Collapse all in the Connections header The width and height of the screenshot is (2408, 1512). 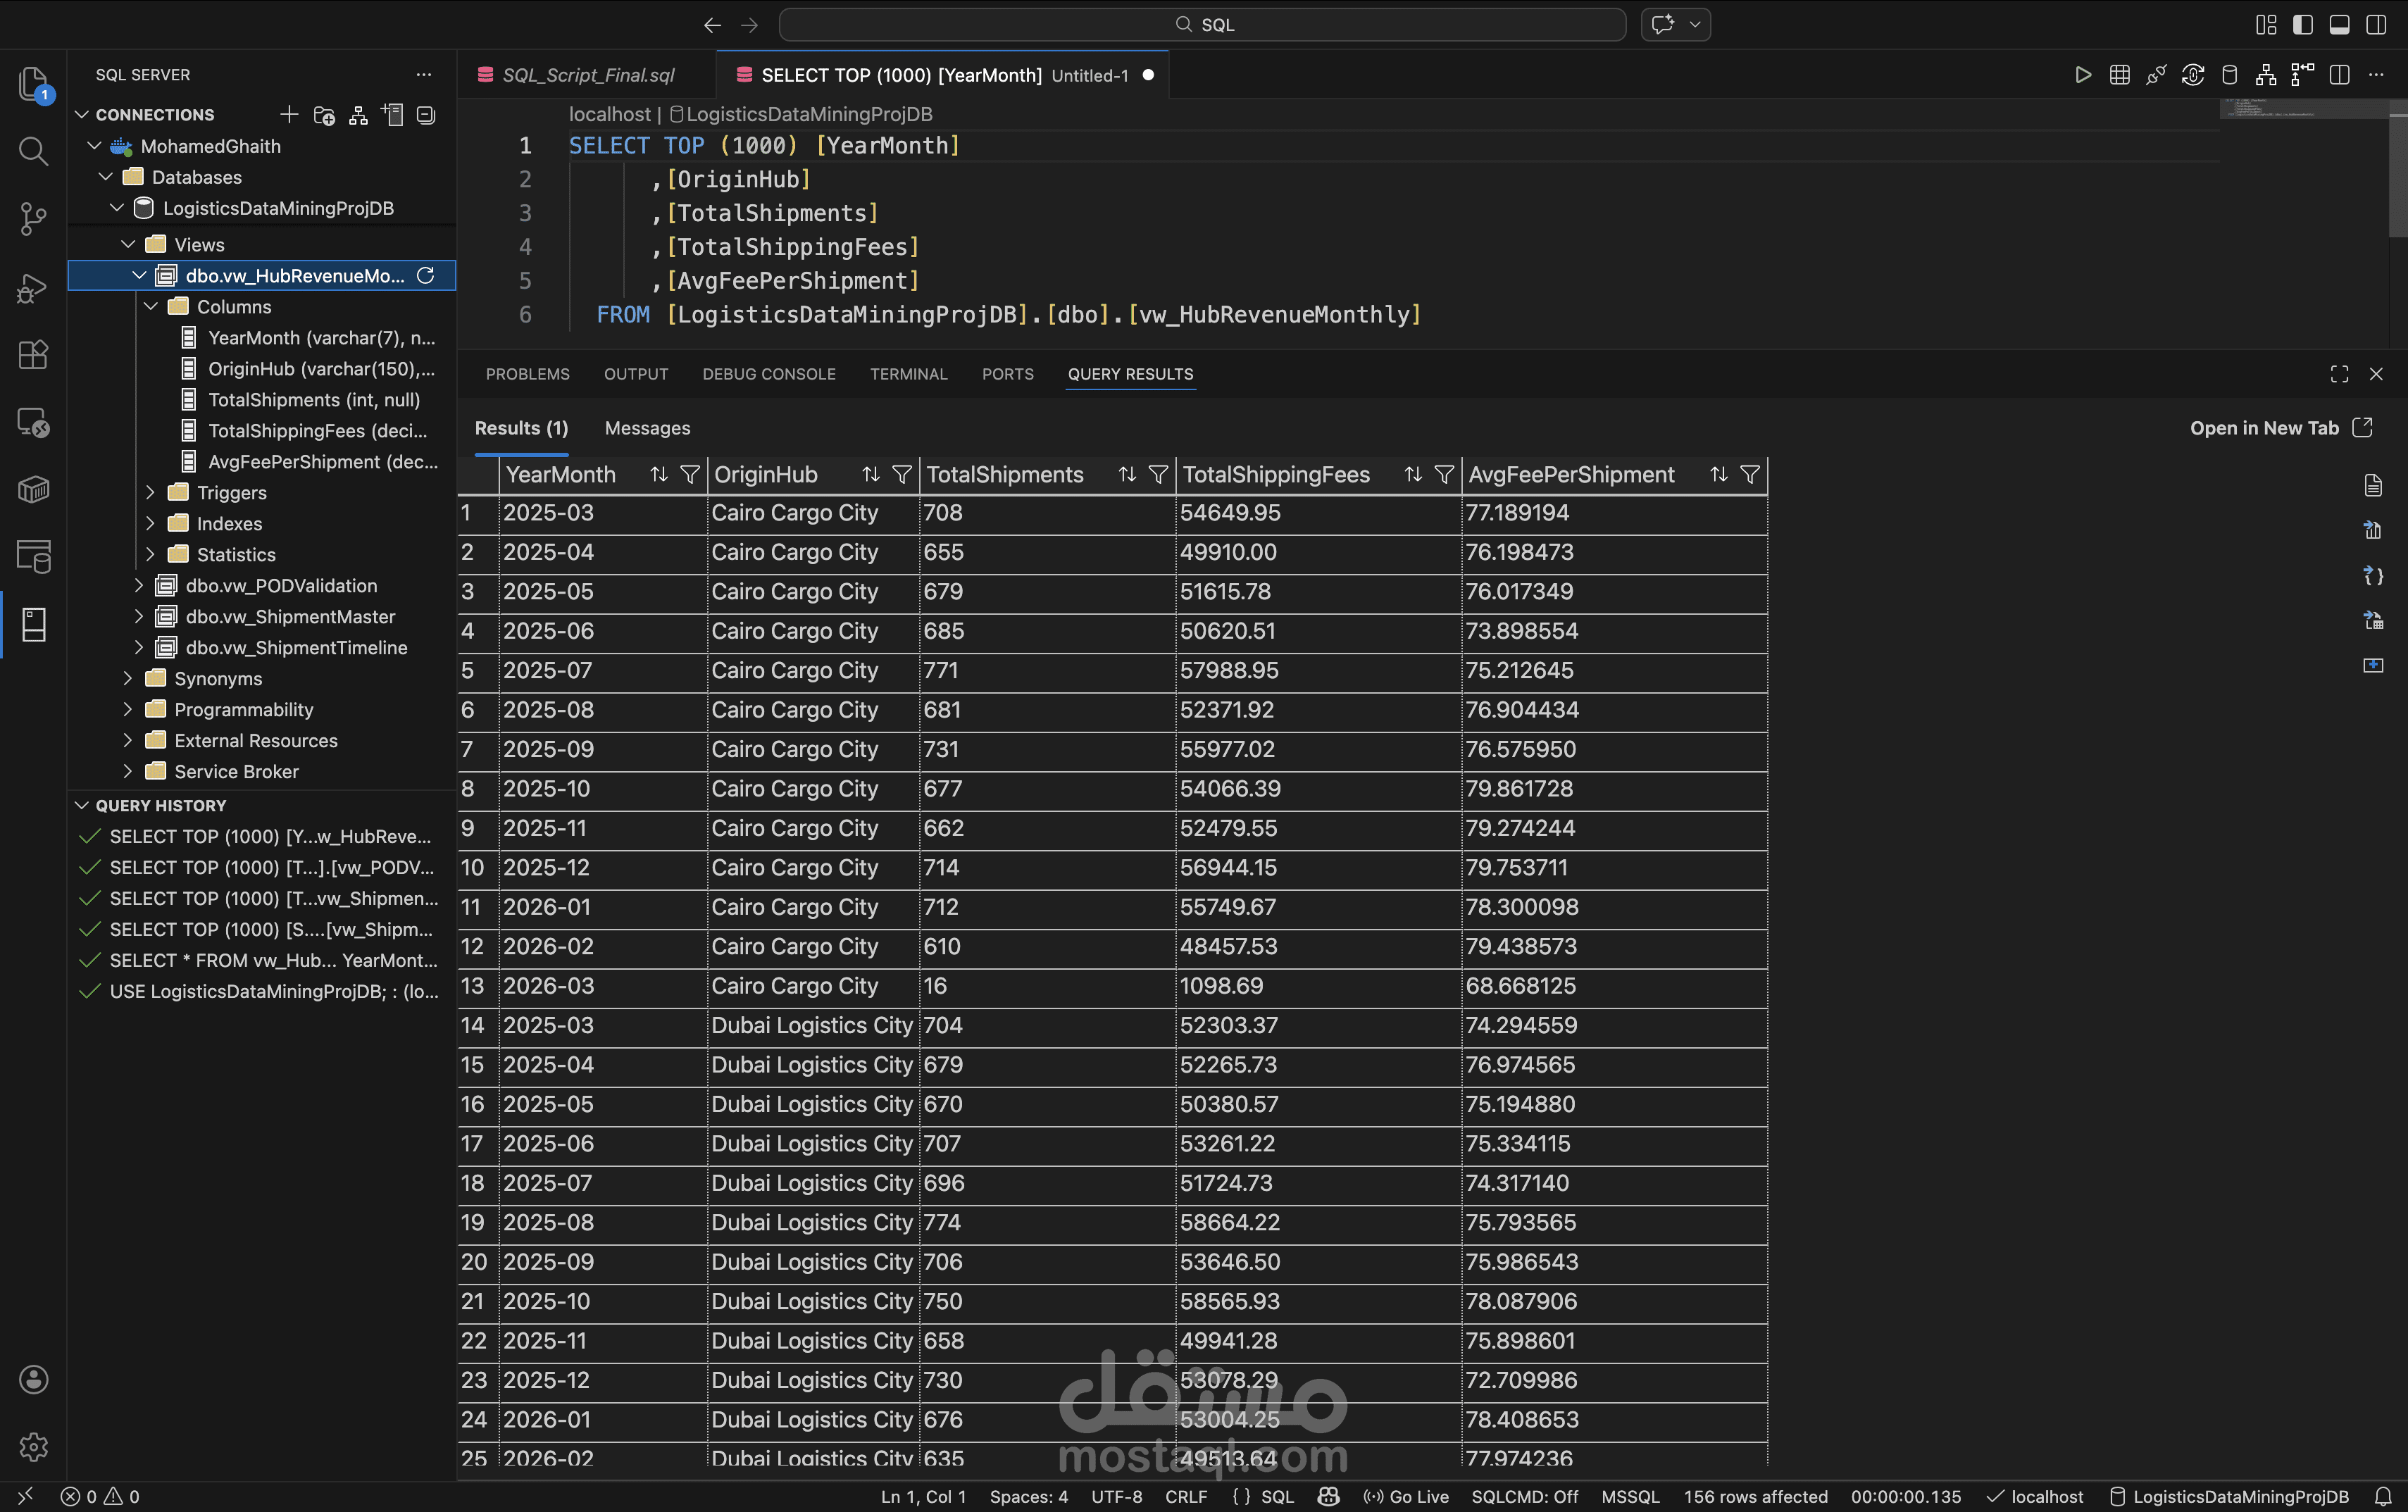click(426, 115)
